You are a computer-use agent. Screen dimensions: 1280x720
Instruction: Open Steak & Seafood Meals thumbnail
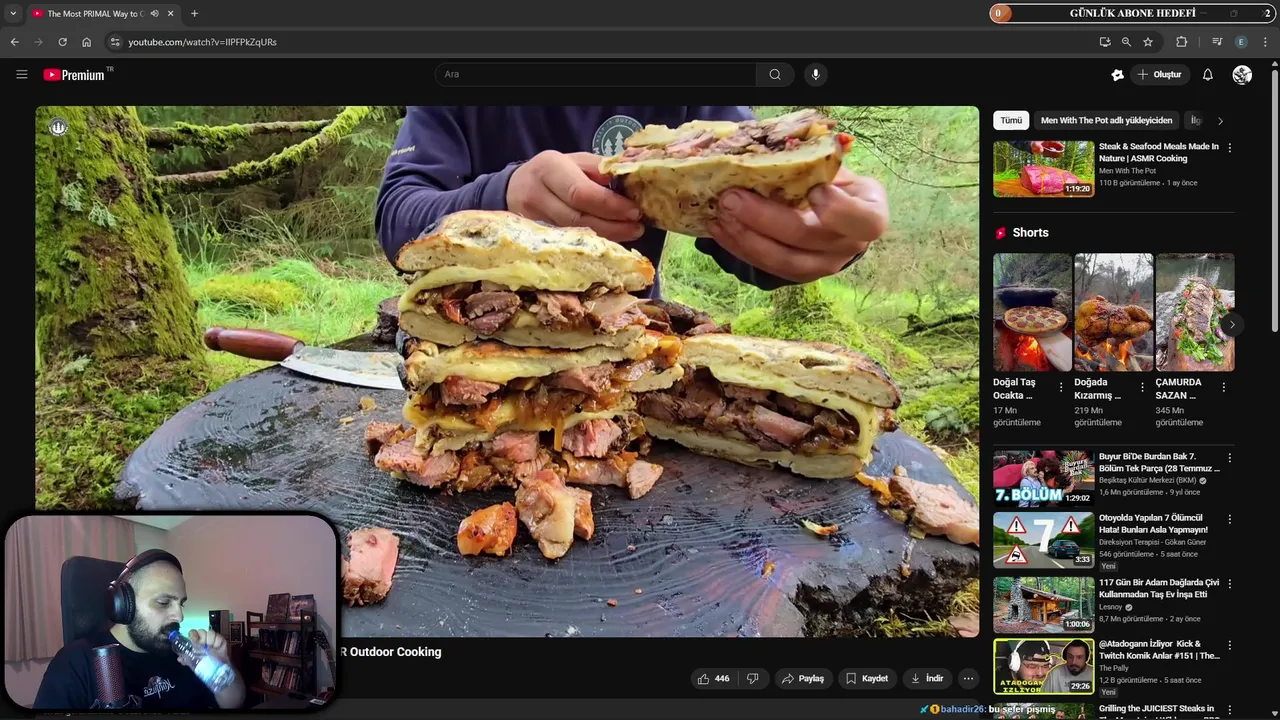[1043, 168]
